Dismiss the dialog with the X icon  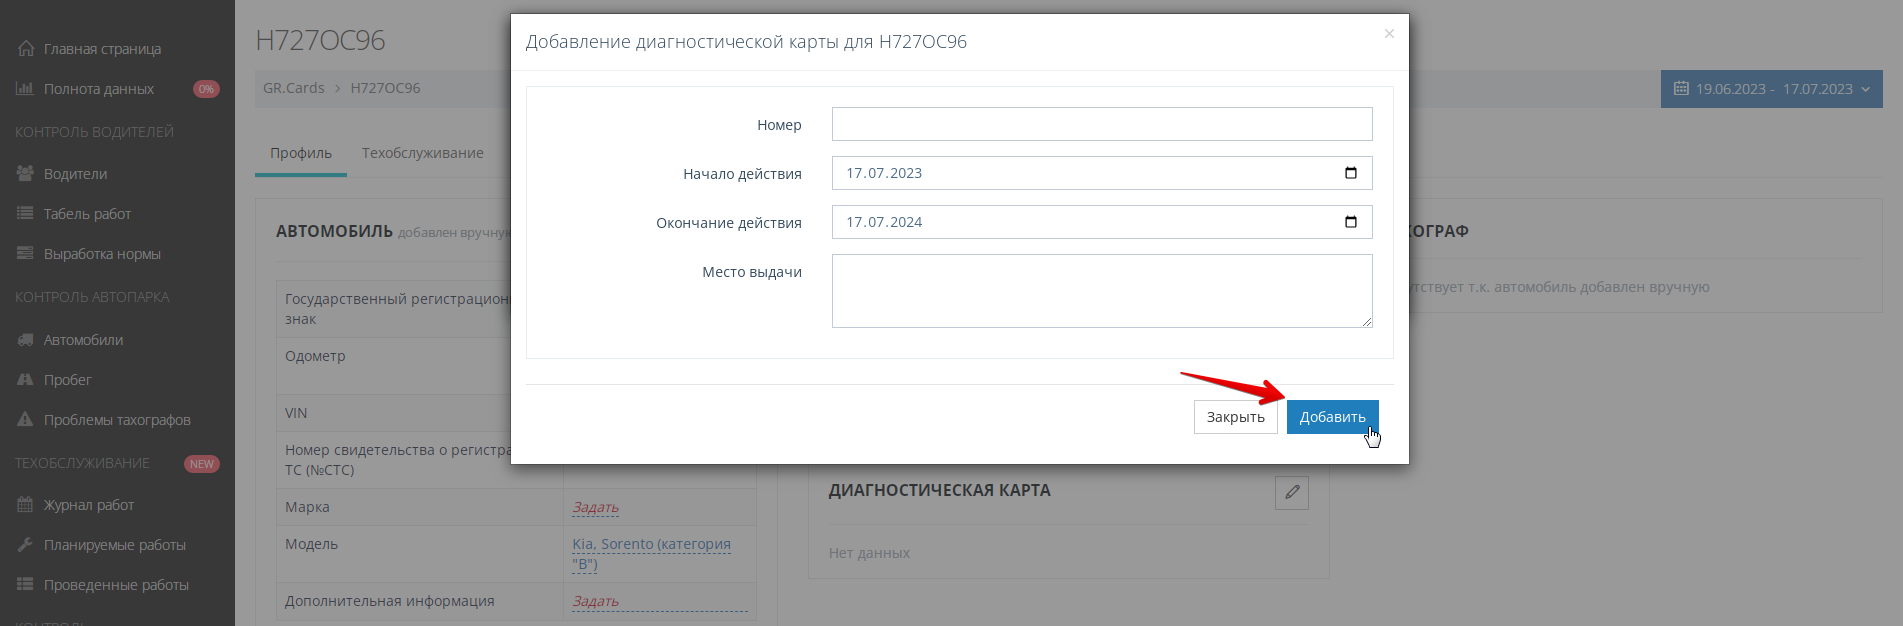click(1389, 34)
